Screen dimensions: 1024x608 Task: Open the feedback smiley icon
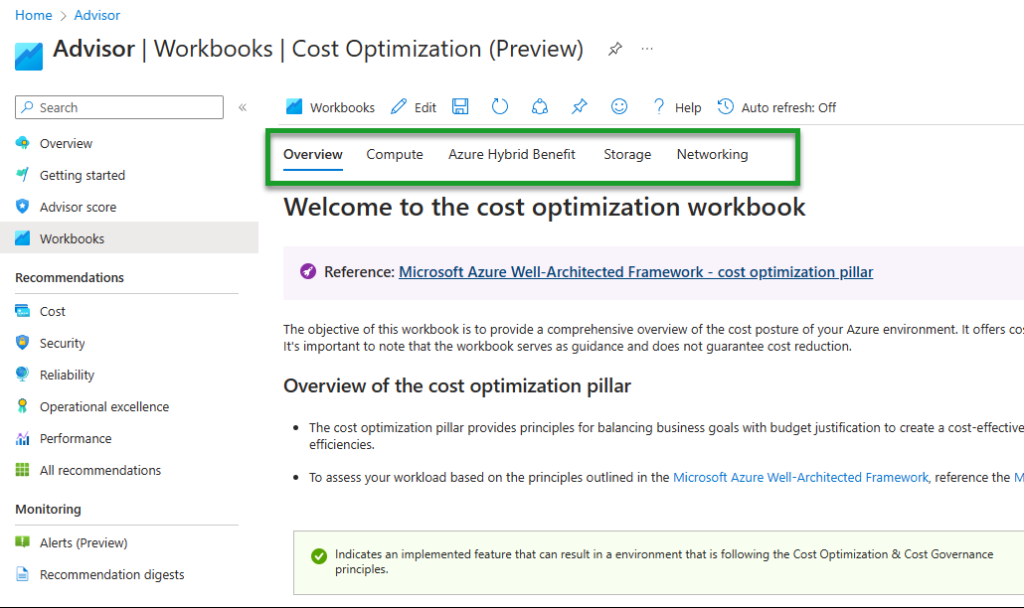point(619,107)
